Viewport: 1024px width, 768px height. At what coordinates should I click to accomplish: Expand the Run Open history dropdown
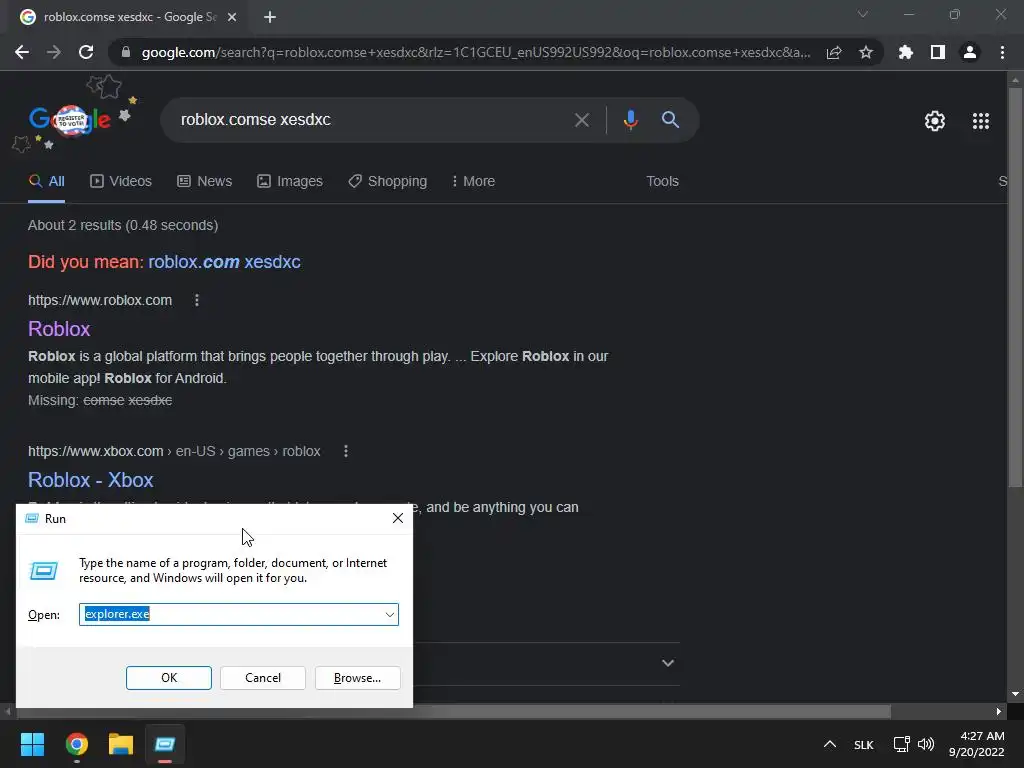pos(390,615)
